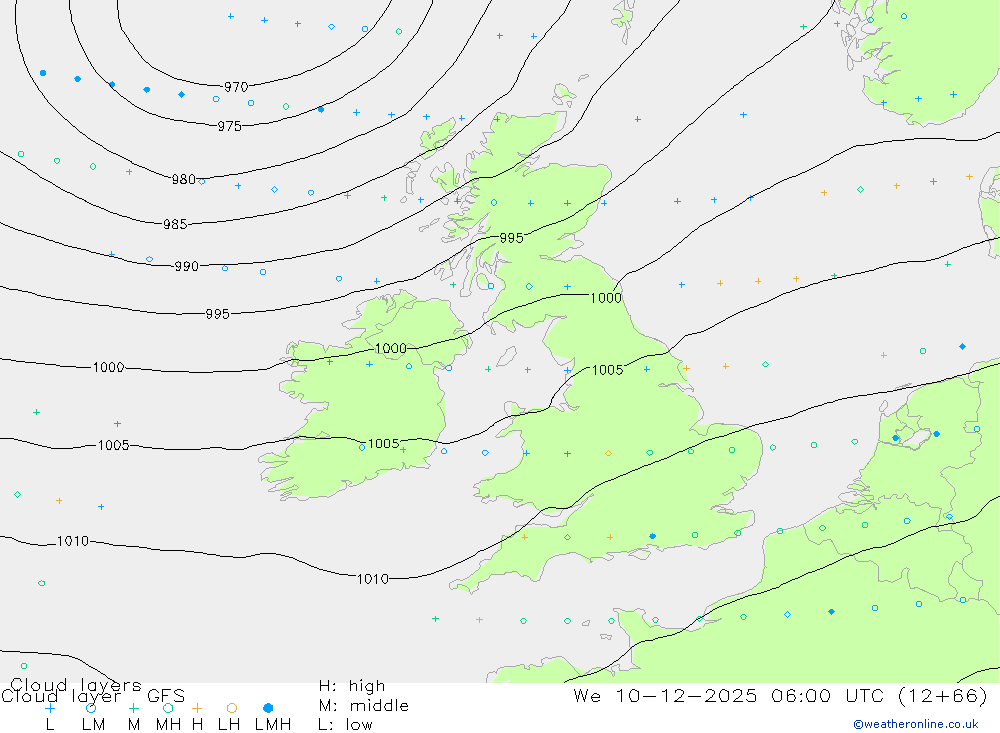Click the 1005 isobar label over southern Ireland
Screen dimensions: 1000x733
(x=384, y=443)
